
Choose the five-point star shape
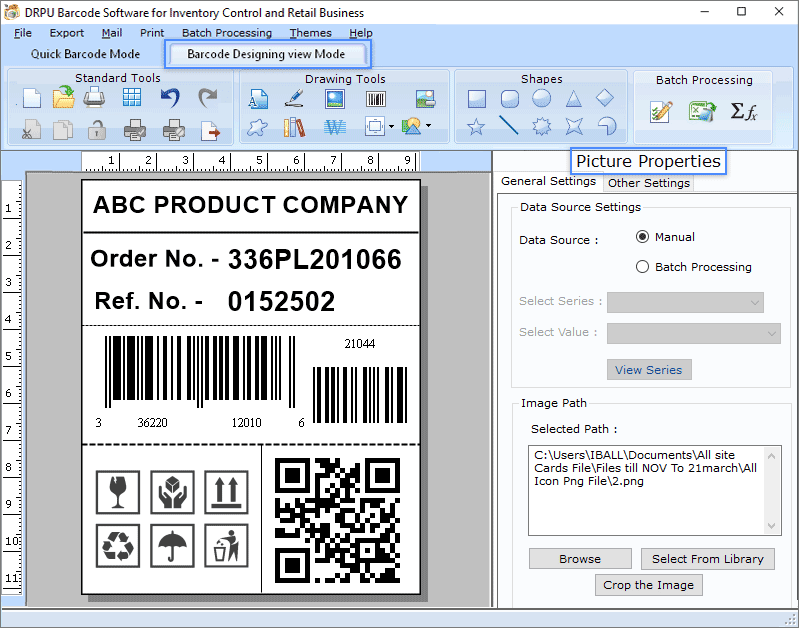pos(477,126)
